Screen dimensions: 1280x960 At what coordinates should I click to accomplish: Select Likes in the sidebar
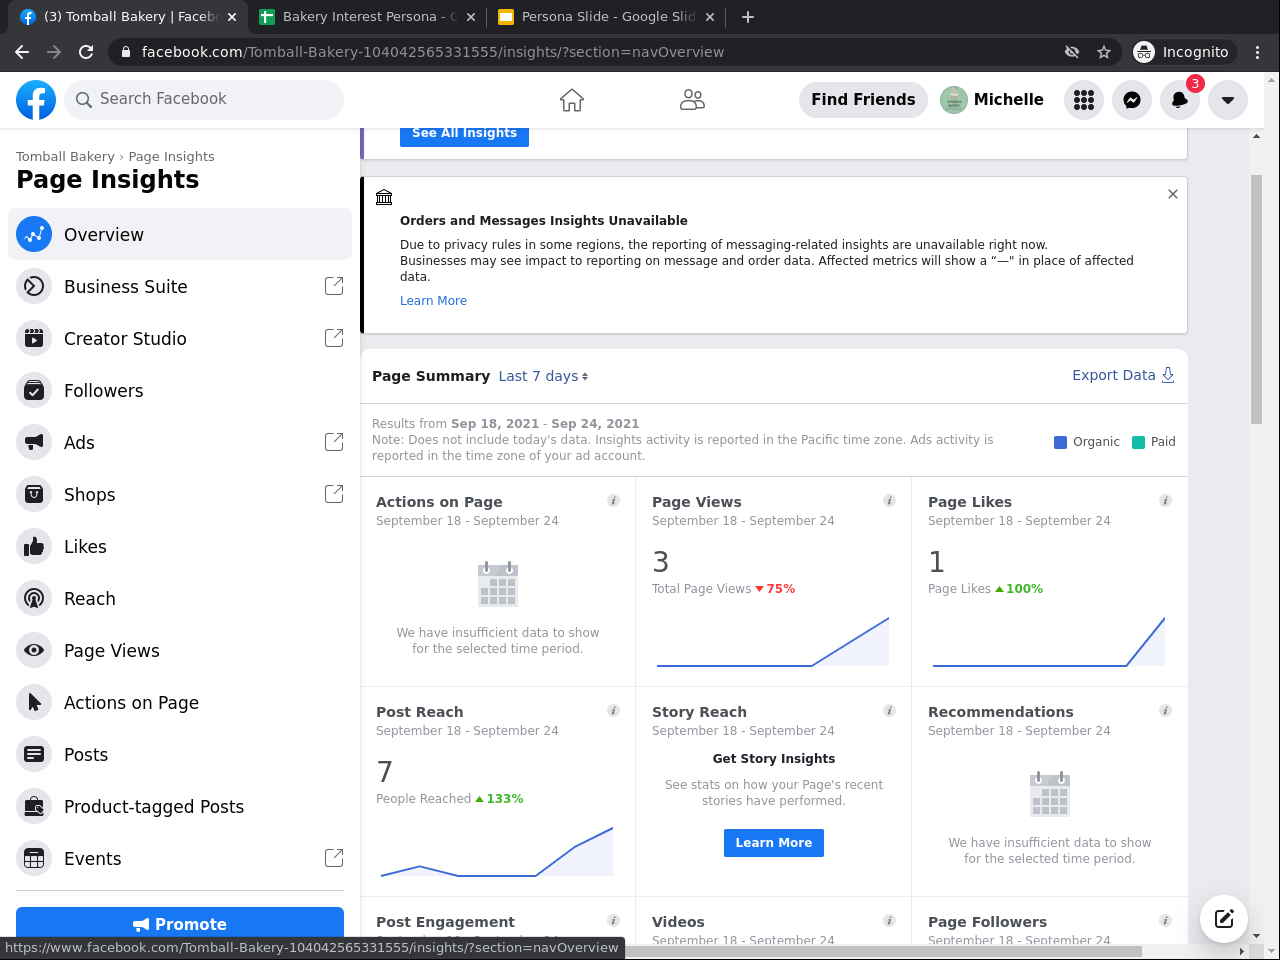tap(180, 546)
